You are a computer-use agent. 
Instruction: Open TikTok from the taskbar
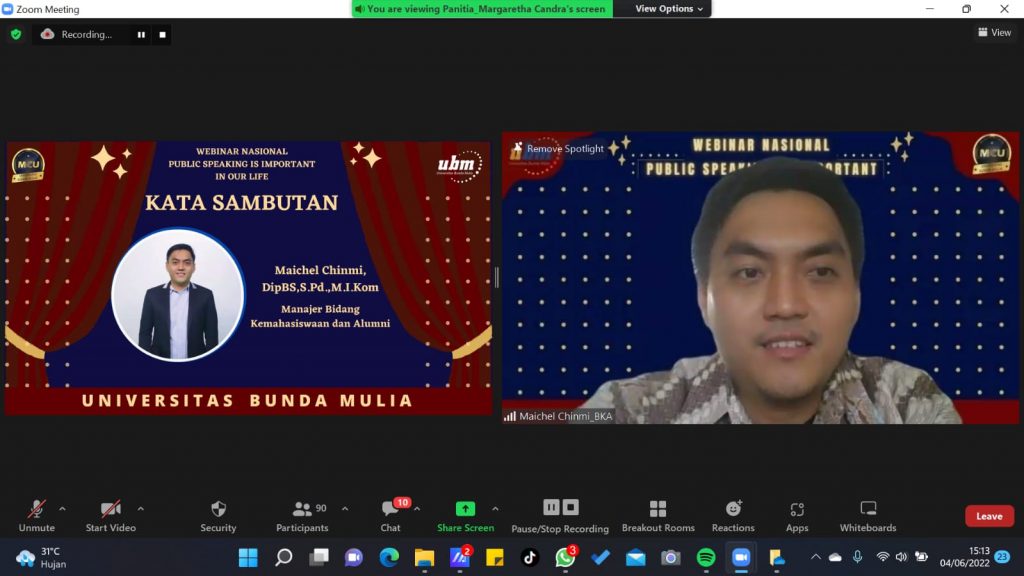click(x=530, y=557)
